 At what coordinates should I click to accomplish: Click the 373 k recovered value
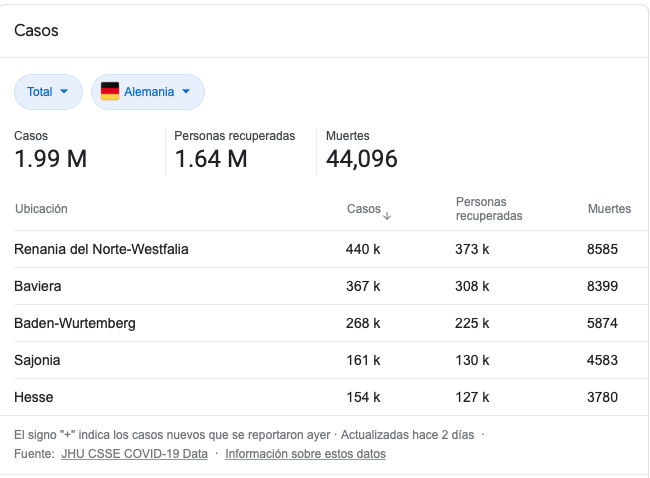pyautogui.click(x=472, y=249)
